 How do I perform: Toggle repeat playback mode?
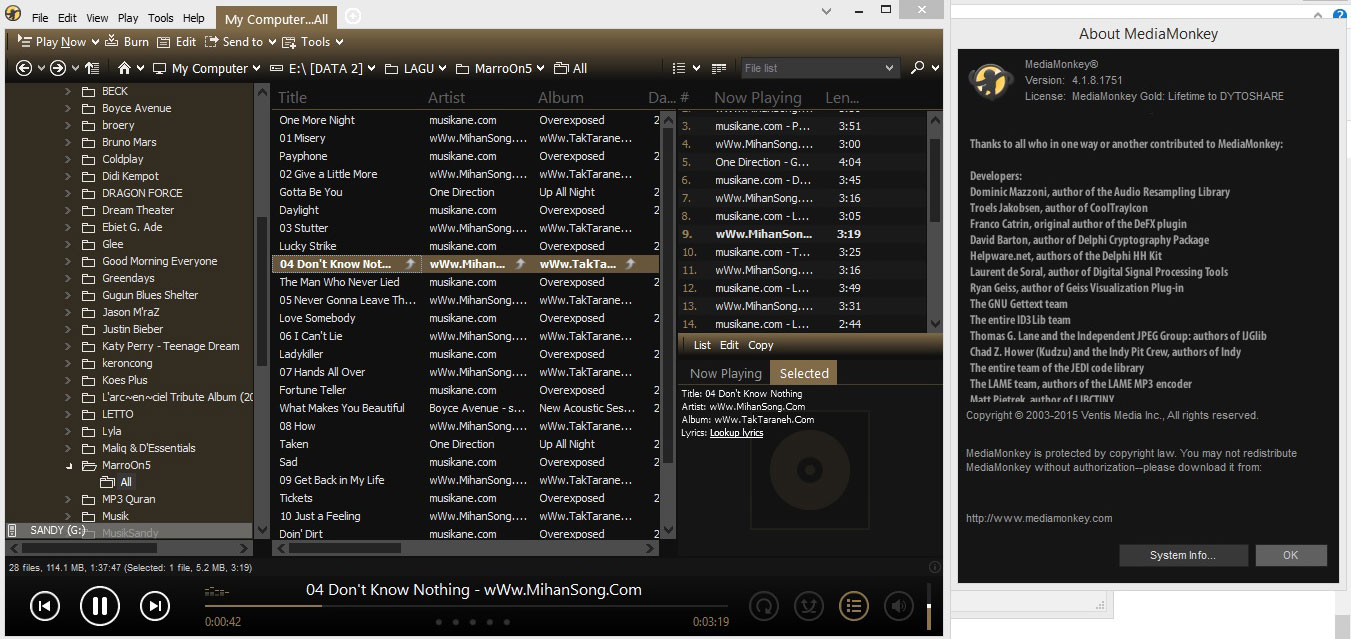pos(764,605)
